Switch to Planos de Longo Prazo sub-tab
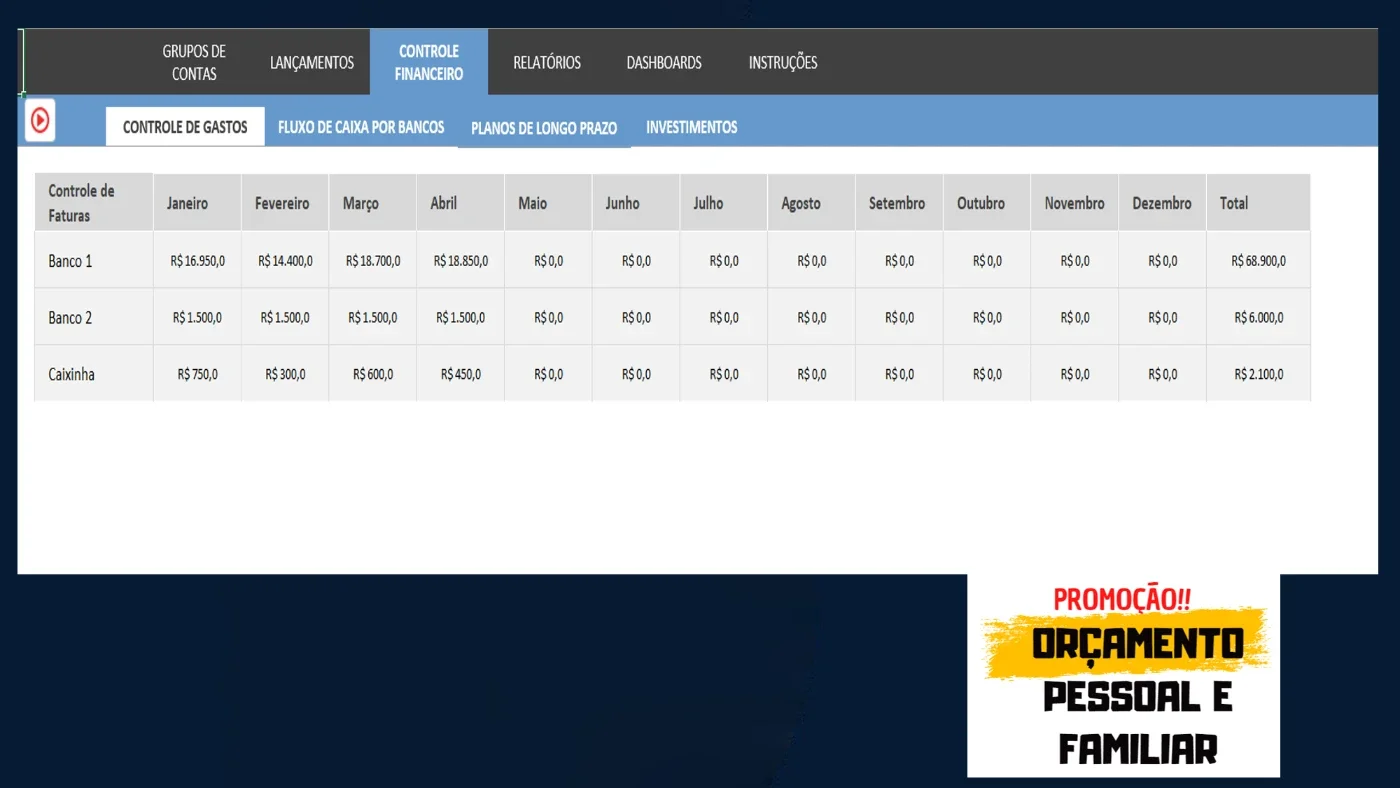The height and width of the screenshot is (788, 1400). (x=544, y=128)
